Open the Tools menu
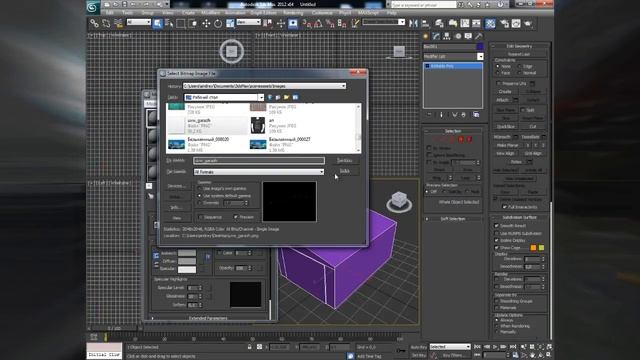The height and width of the screenshot is (360, 640). tap(127, 13)
